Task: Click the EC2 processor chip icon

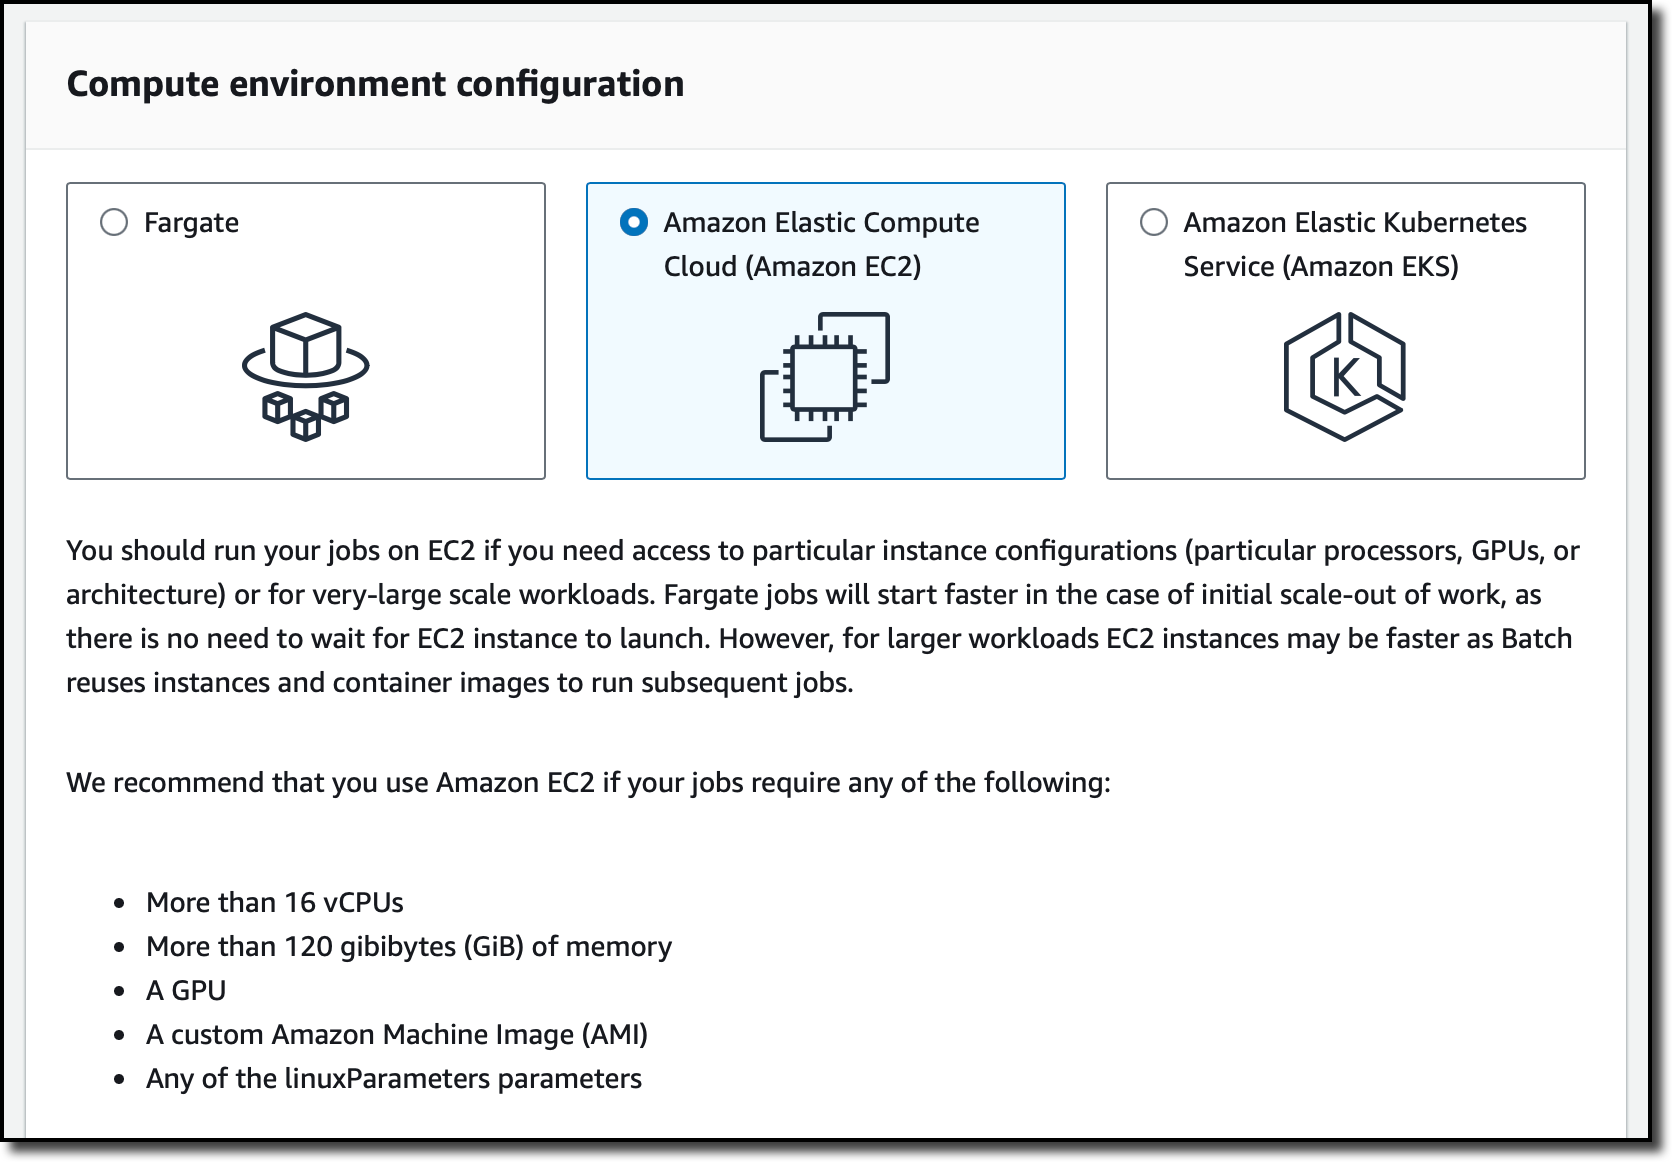Action: 825,377
